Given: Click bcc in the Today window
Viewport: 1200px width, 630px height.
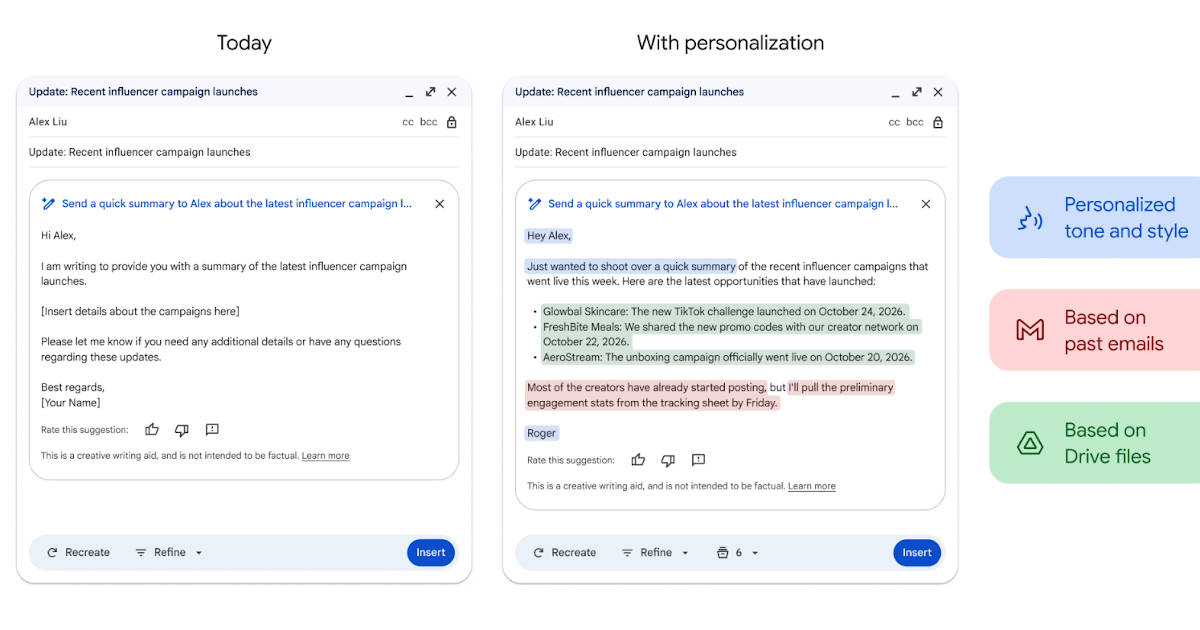Looking at the screenshot, I should point(429,122).
